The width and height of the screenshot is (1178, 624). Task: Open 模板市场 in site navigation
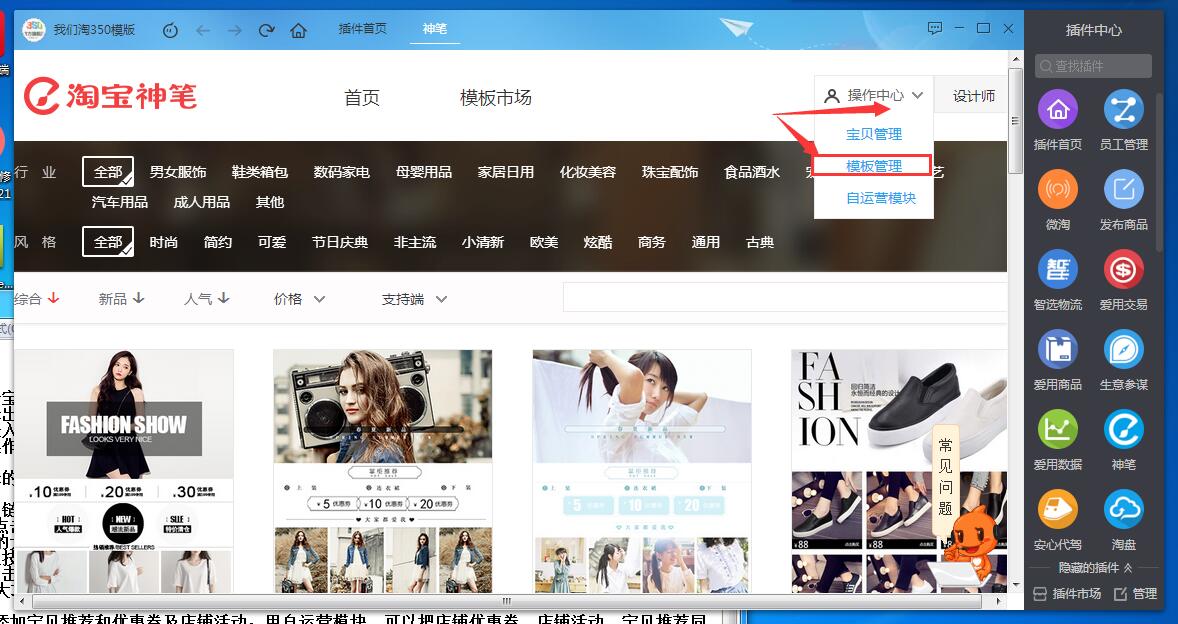click(x=496, y=98)
